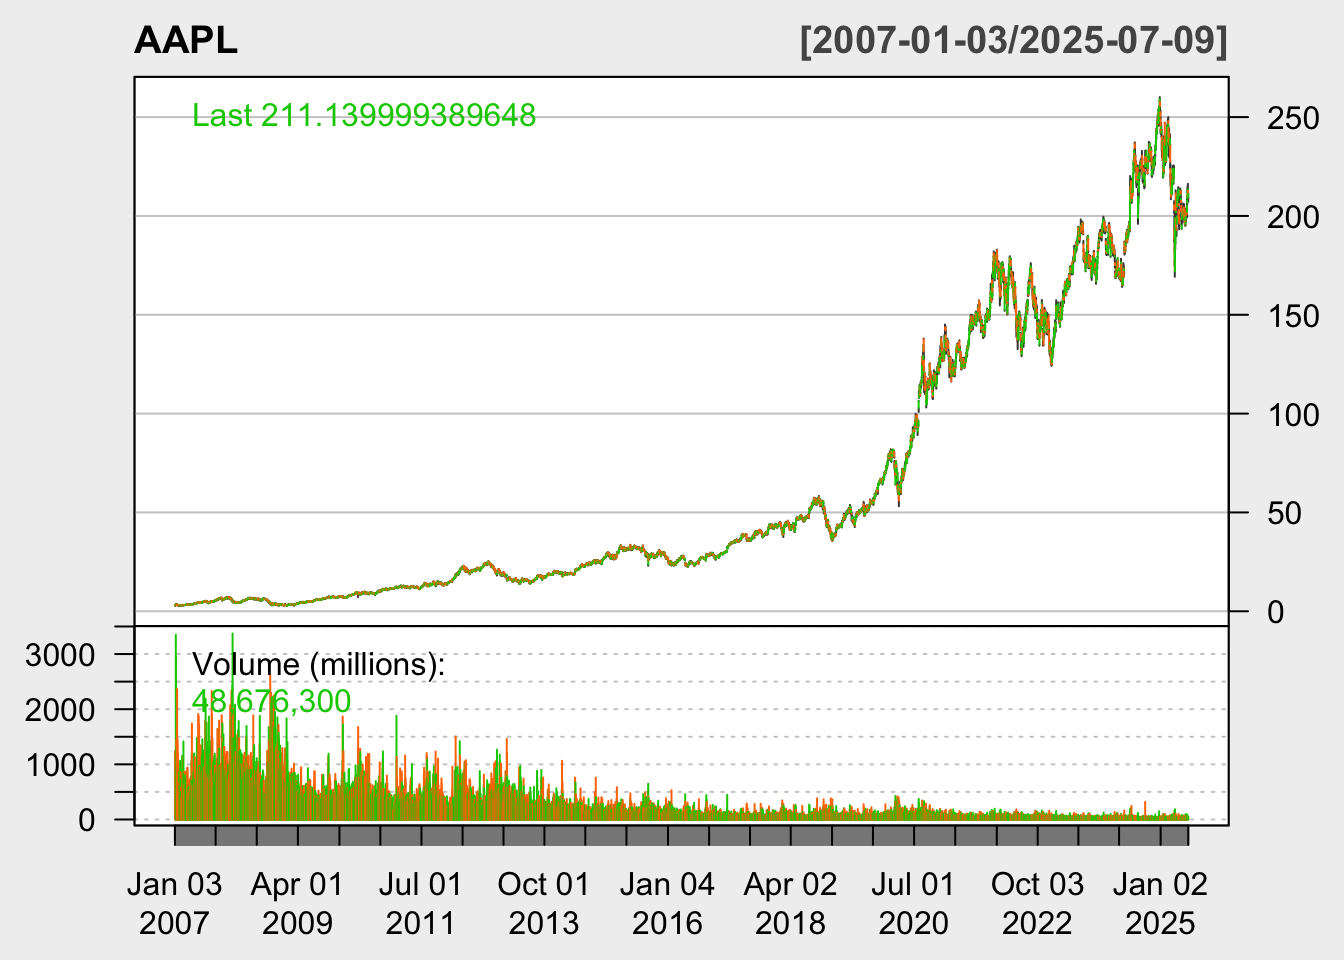Click the Volume (millions): label
This screenshot has width=1344, height=960.
318,665
